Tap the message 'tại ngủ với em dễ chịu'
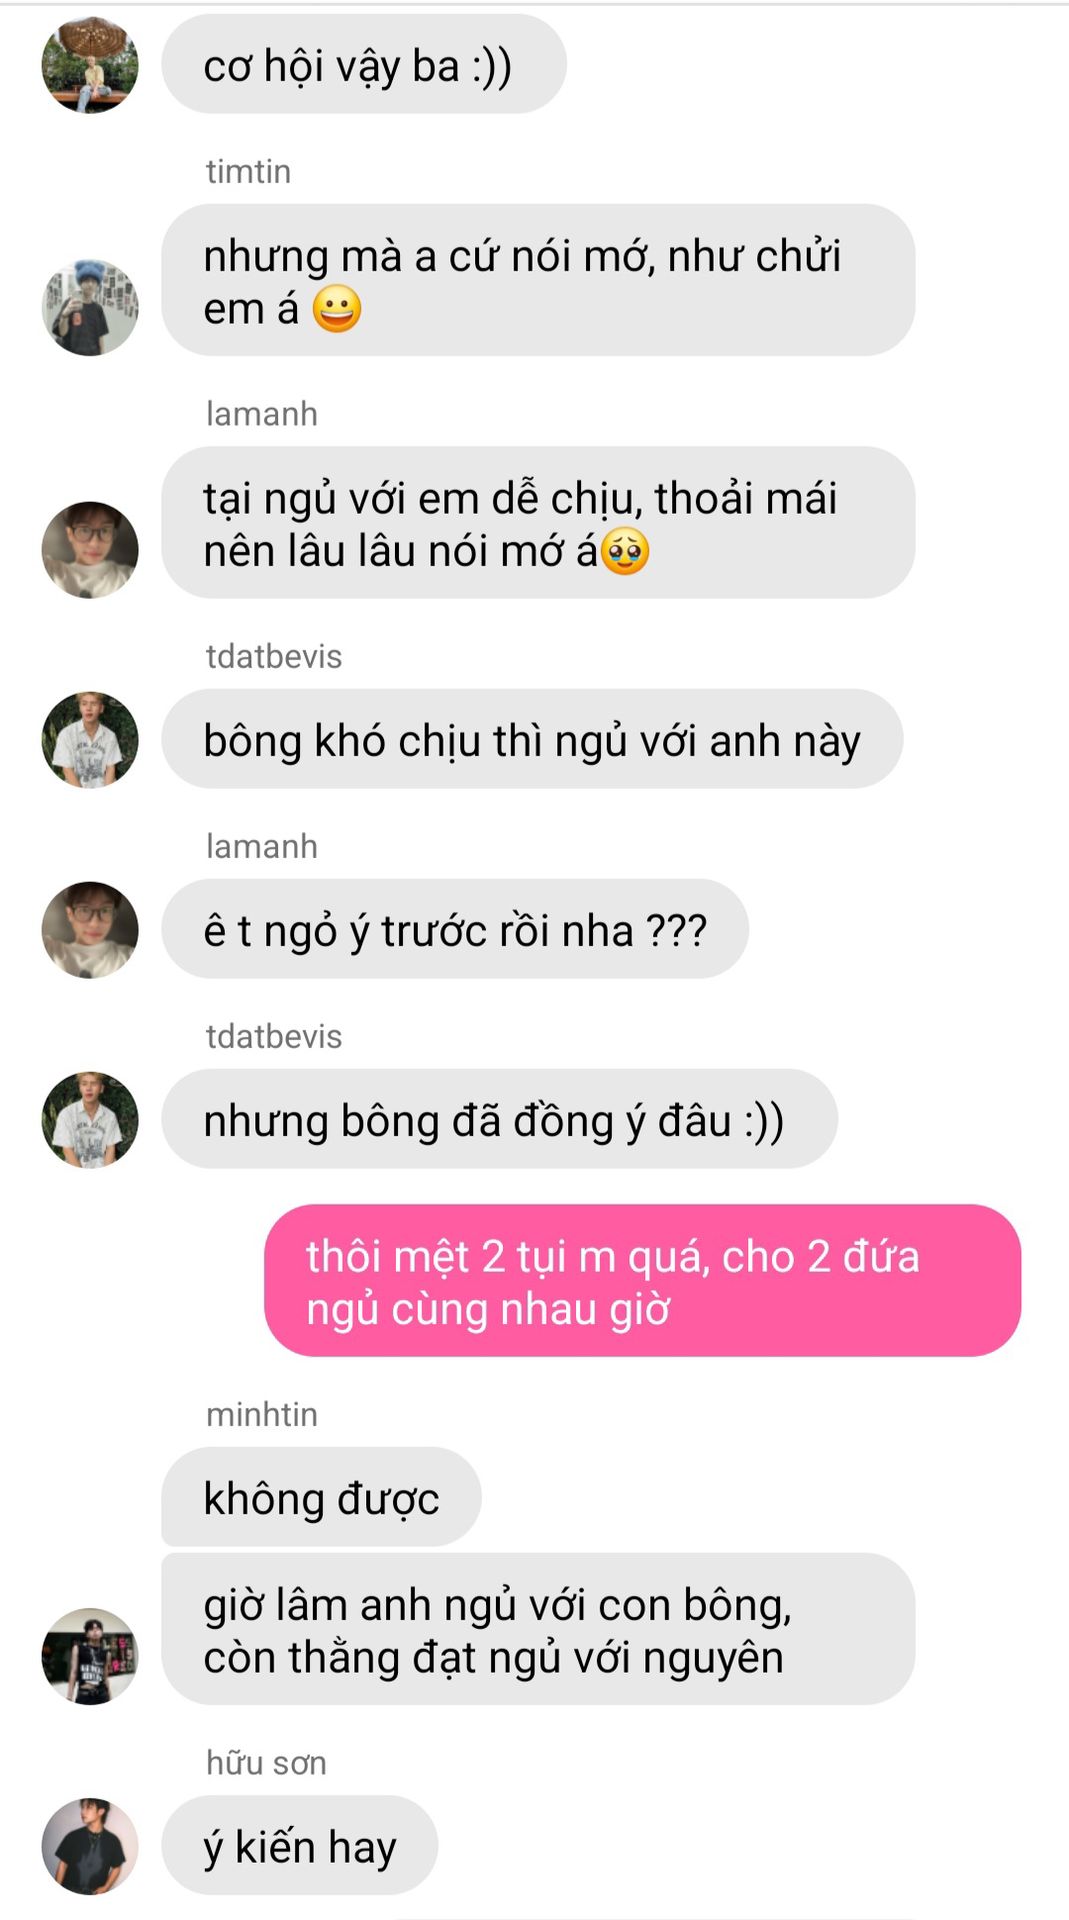Image resolution: width=1069 pixels, height=1920 pixels. [x=538, y=523]
